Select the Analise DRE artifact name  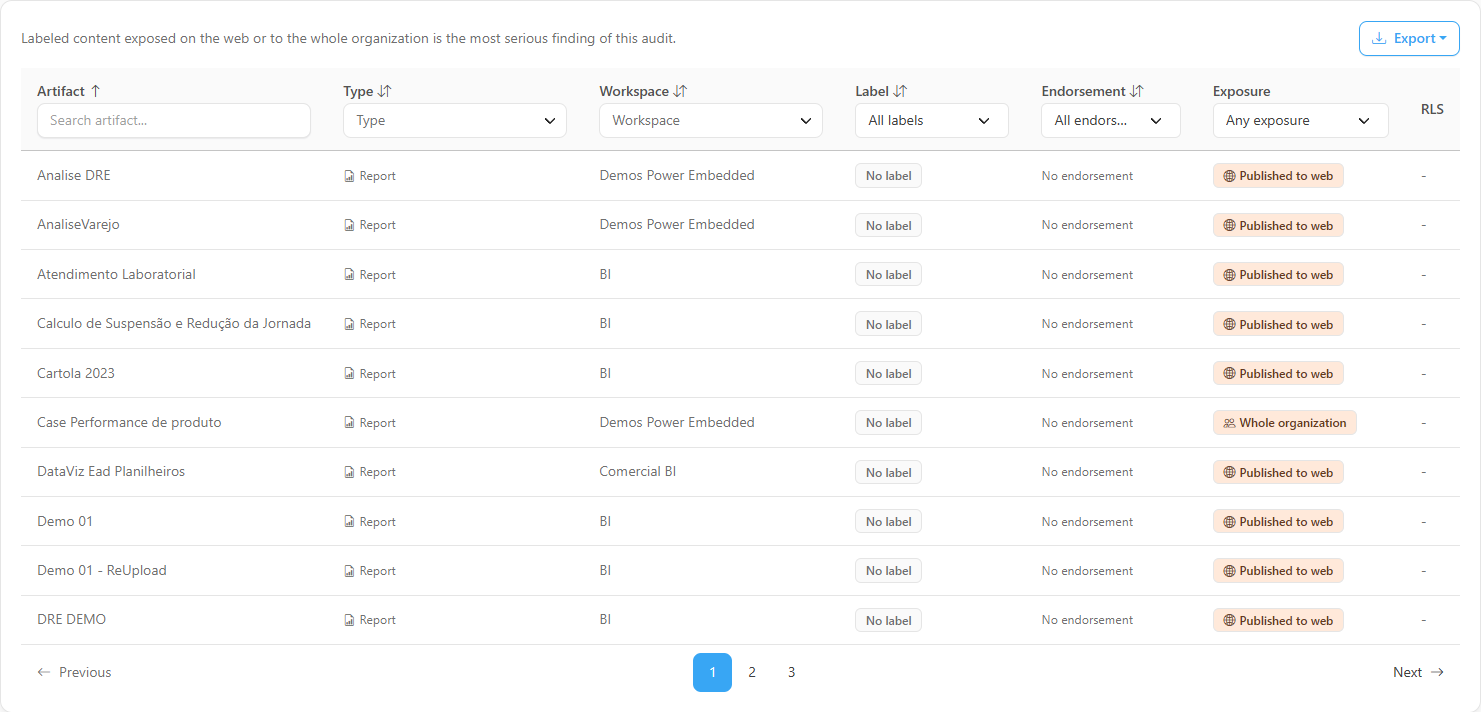click(74, 176)
